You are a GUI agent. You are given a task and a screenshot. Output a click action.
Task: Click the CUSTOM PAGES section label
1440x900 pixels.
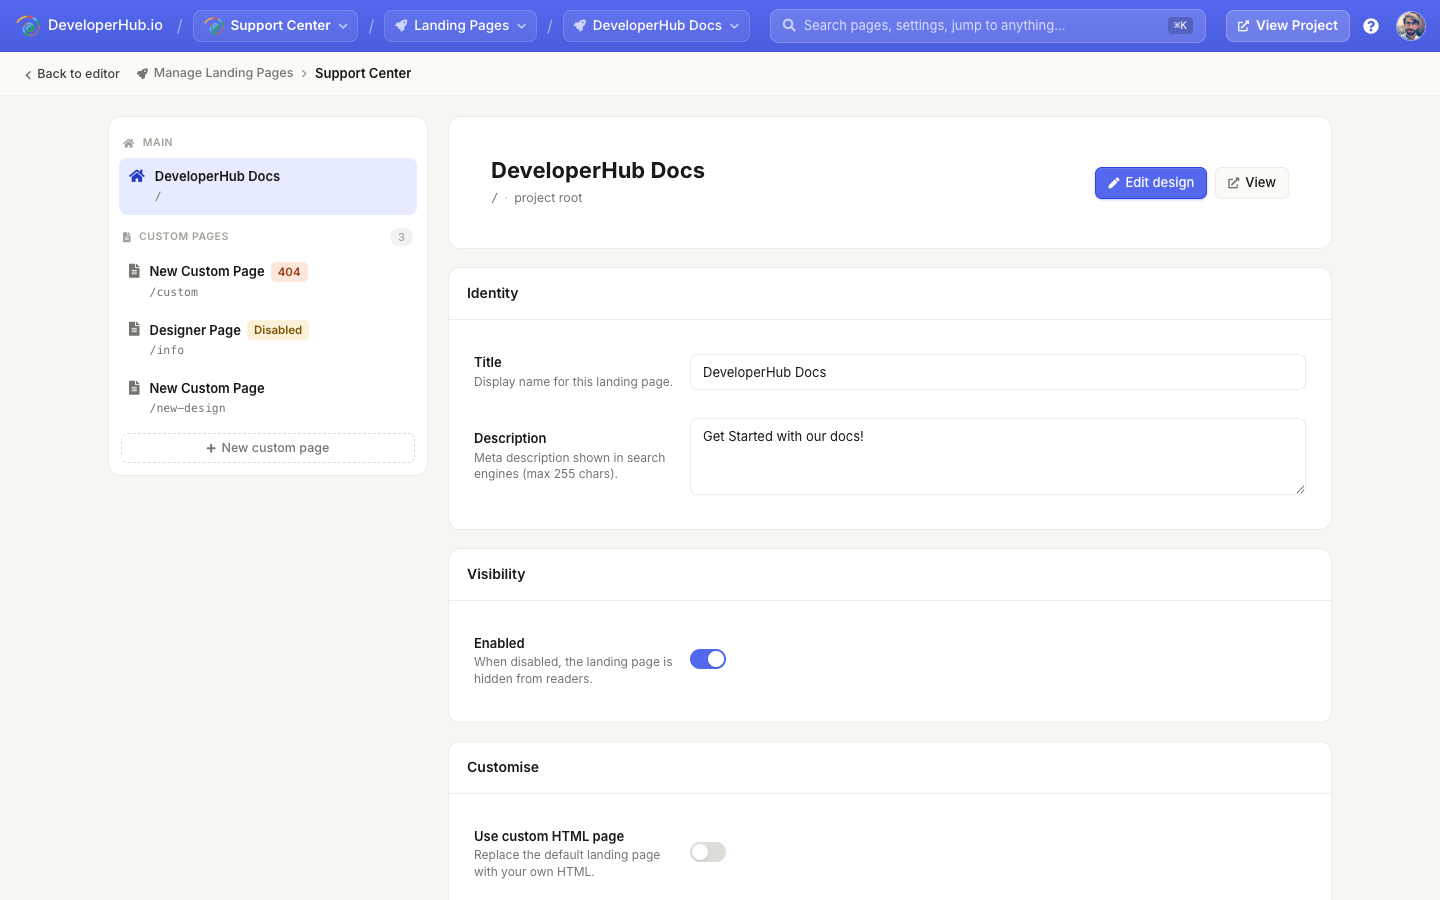[184, 237]
